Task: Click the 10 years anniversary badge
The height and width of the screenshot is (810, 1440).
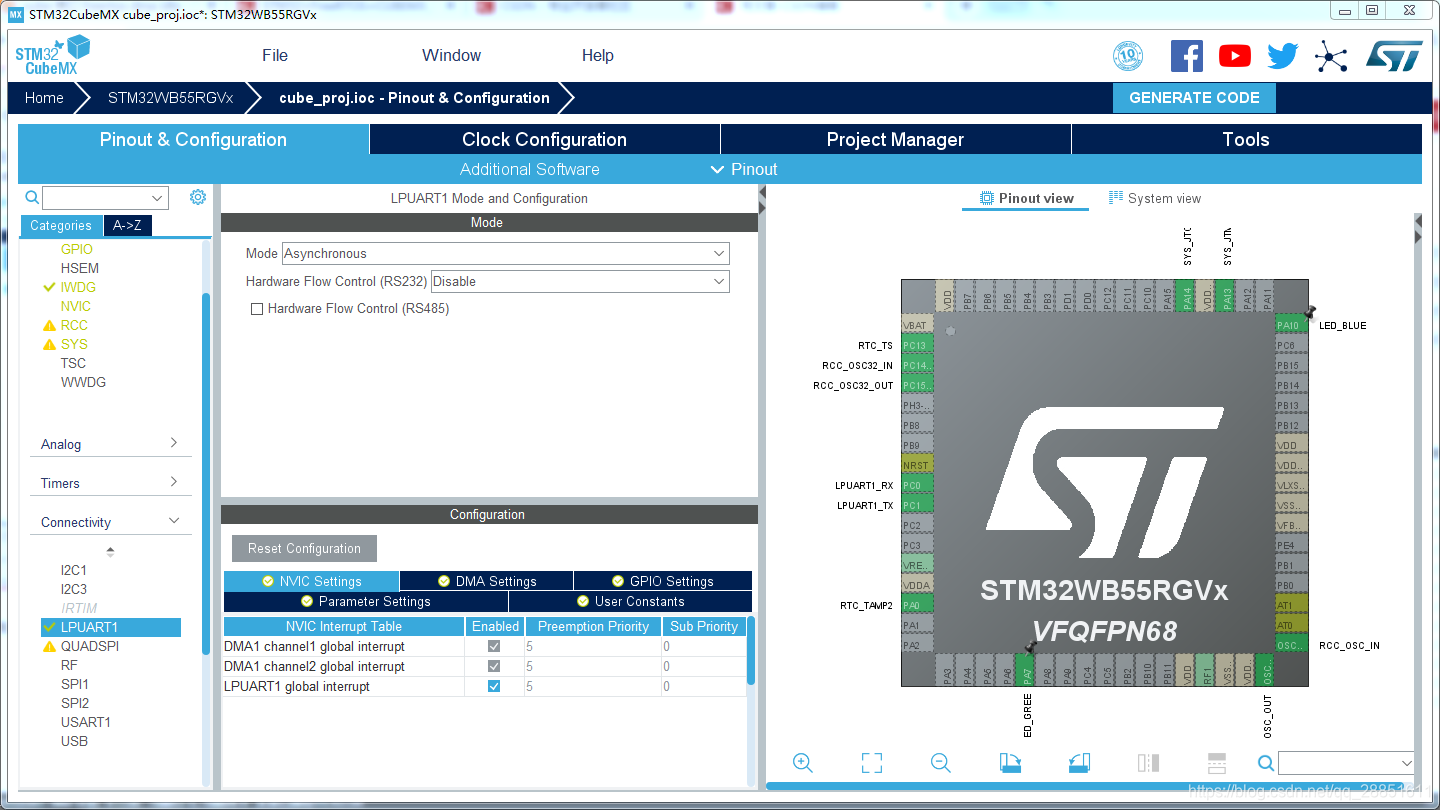Action: (x=1128, y=56)
